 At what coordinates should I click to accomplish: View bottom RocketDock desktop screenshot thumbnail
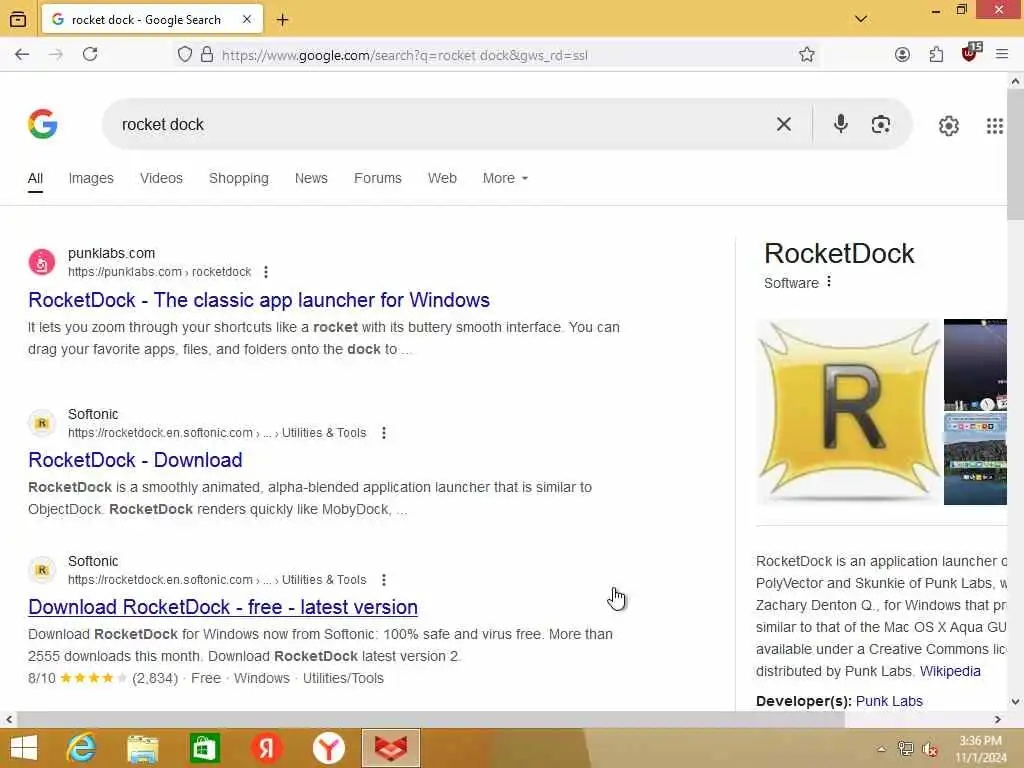975,459
